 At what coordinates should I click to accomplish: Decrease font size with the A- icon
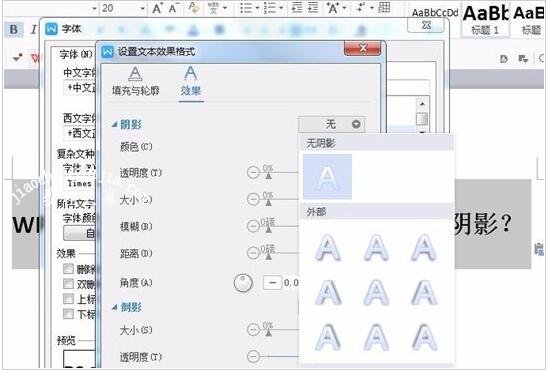tap(173, 8)
